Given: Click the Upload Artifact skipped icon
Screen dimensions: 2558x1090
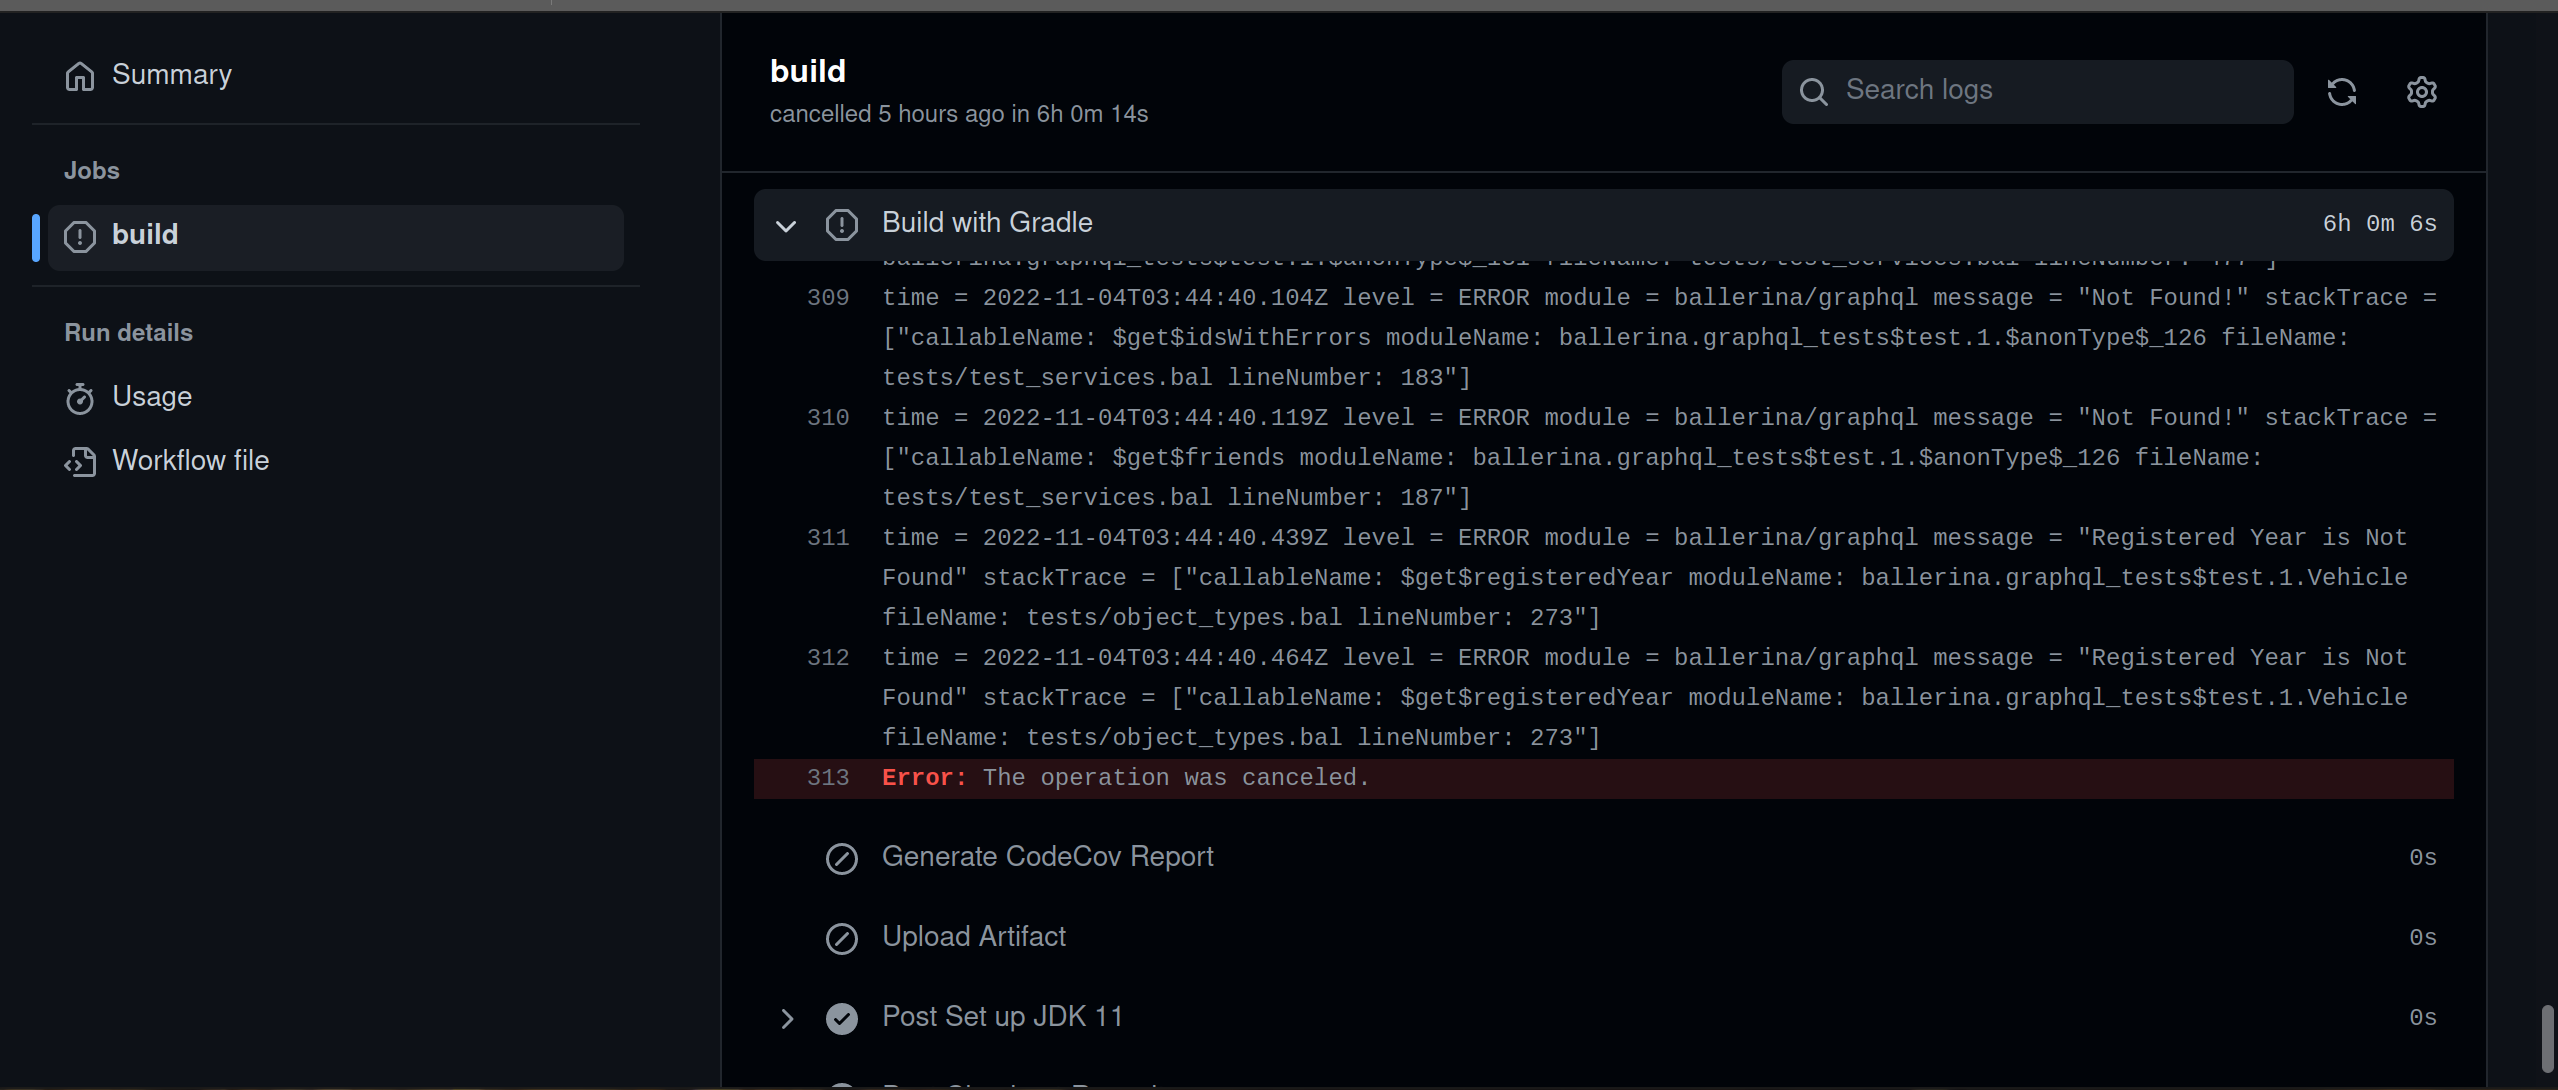Looking at the screenshot, I should point(842,938).
